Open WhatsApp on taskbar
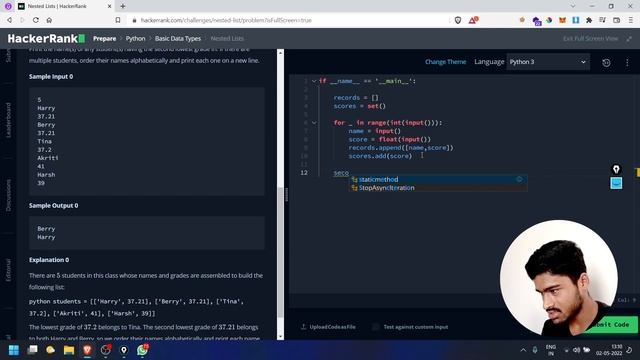This screenshot has width=640, height=360. (142, 350)
